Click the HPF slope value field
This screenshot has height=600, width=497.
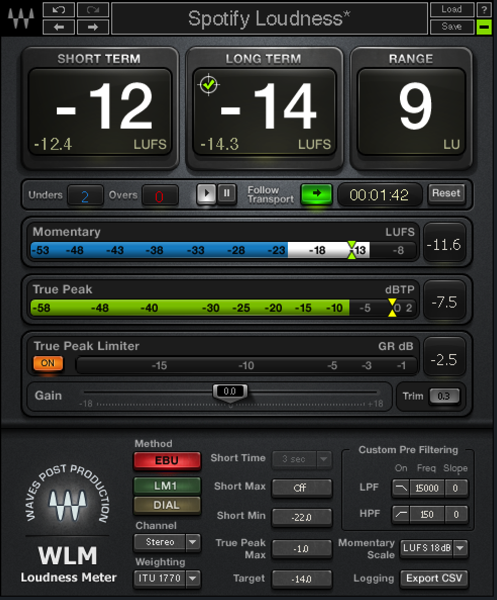(456, 514)
